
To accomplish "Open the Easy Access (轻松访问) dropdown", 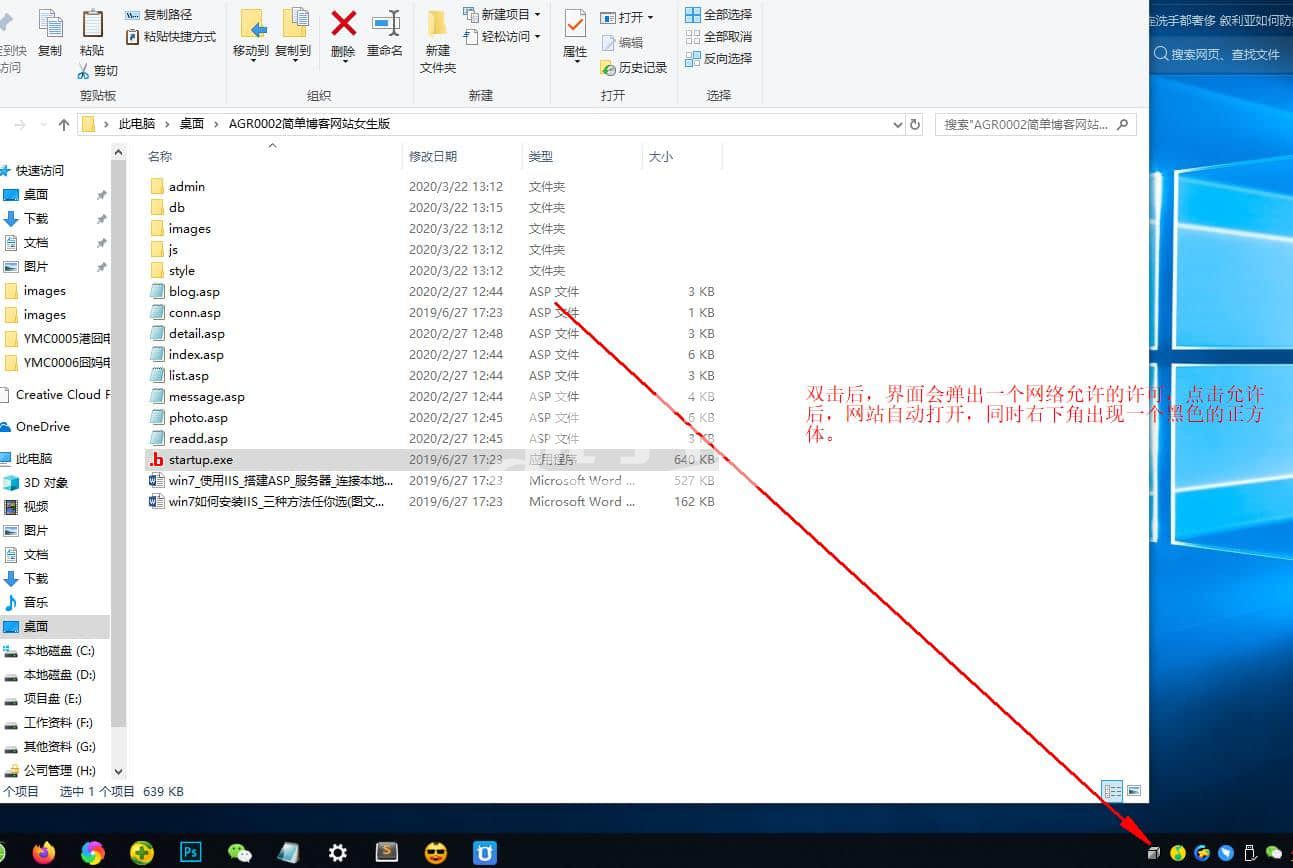I will coord(505,37).
